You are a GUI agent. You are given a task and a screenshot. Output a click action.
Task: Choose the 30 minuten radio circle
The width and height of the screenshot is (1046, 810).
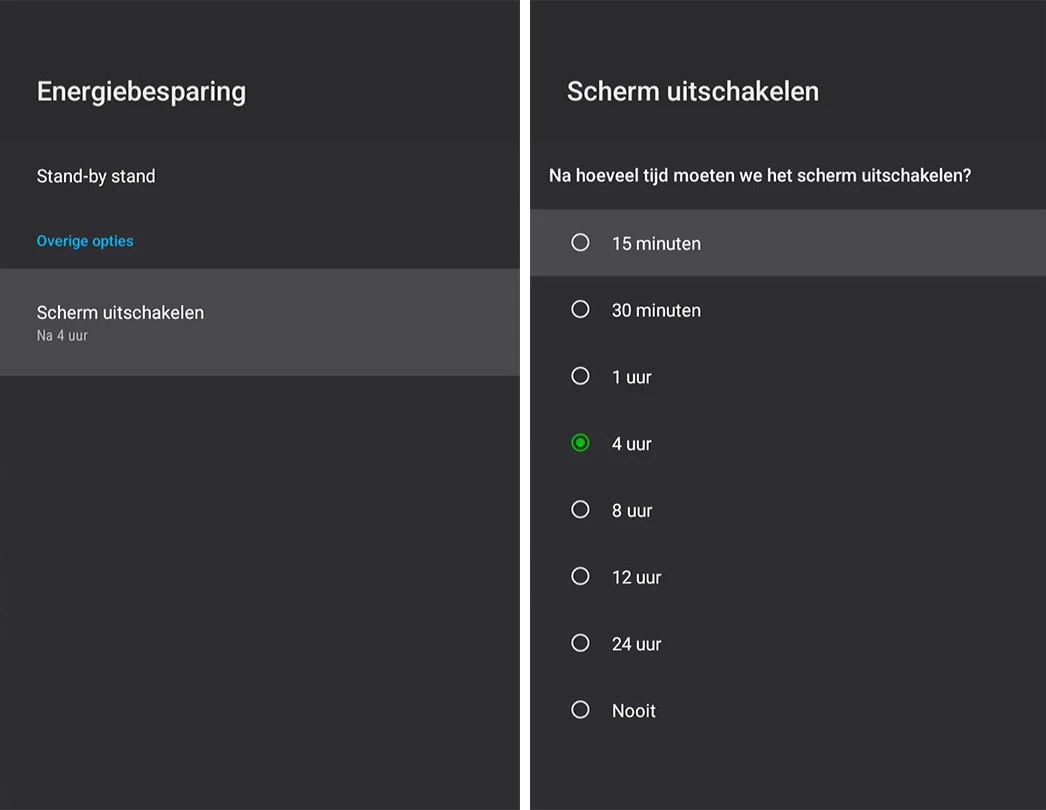point(580,310)
